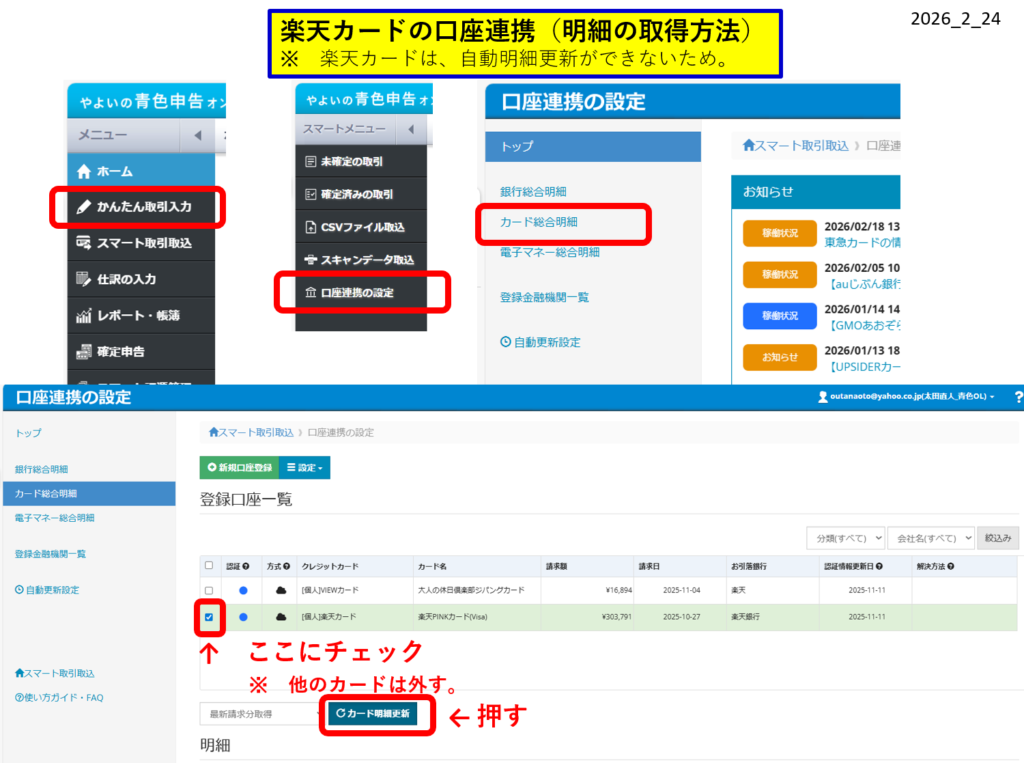This screenshot has height=763, width=1024.
Task: Click the bank icon for 口座連携の設定
Action: pyautogui.click(x=310, y=293)
